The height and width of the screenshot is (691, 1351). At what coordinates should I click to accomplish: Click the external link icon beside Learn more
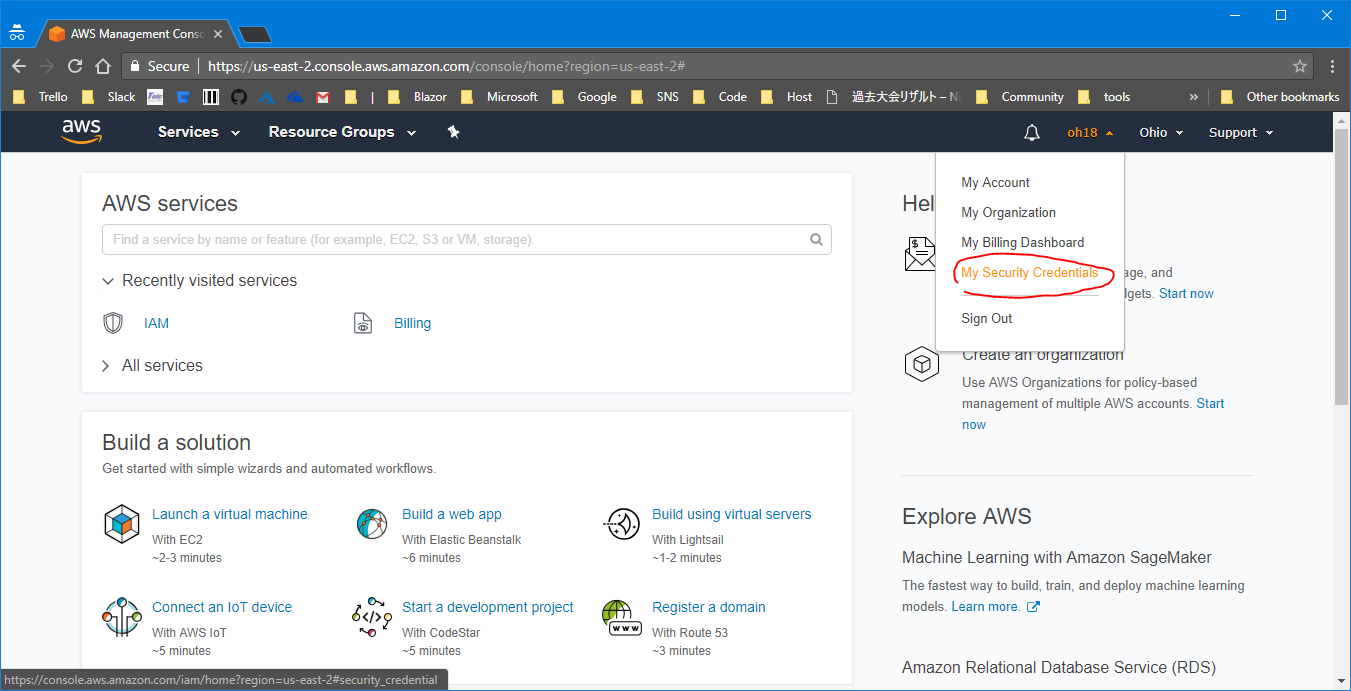coord(1033,607)
